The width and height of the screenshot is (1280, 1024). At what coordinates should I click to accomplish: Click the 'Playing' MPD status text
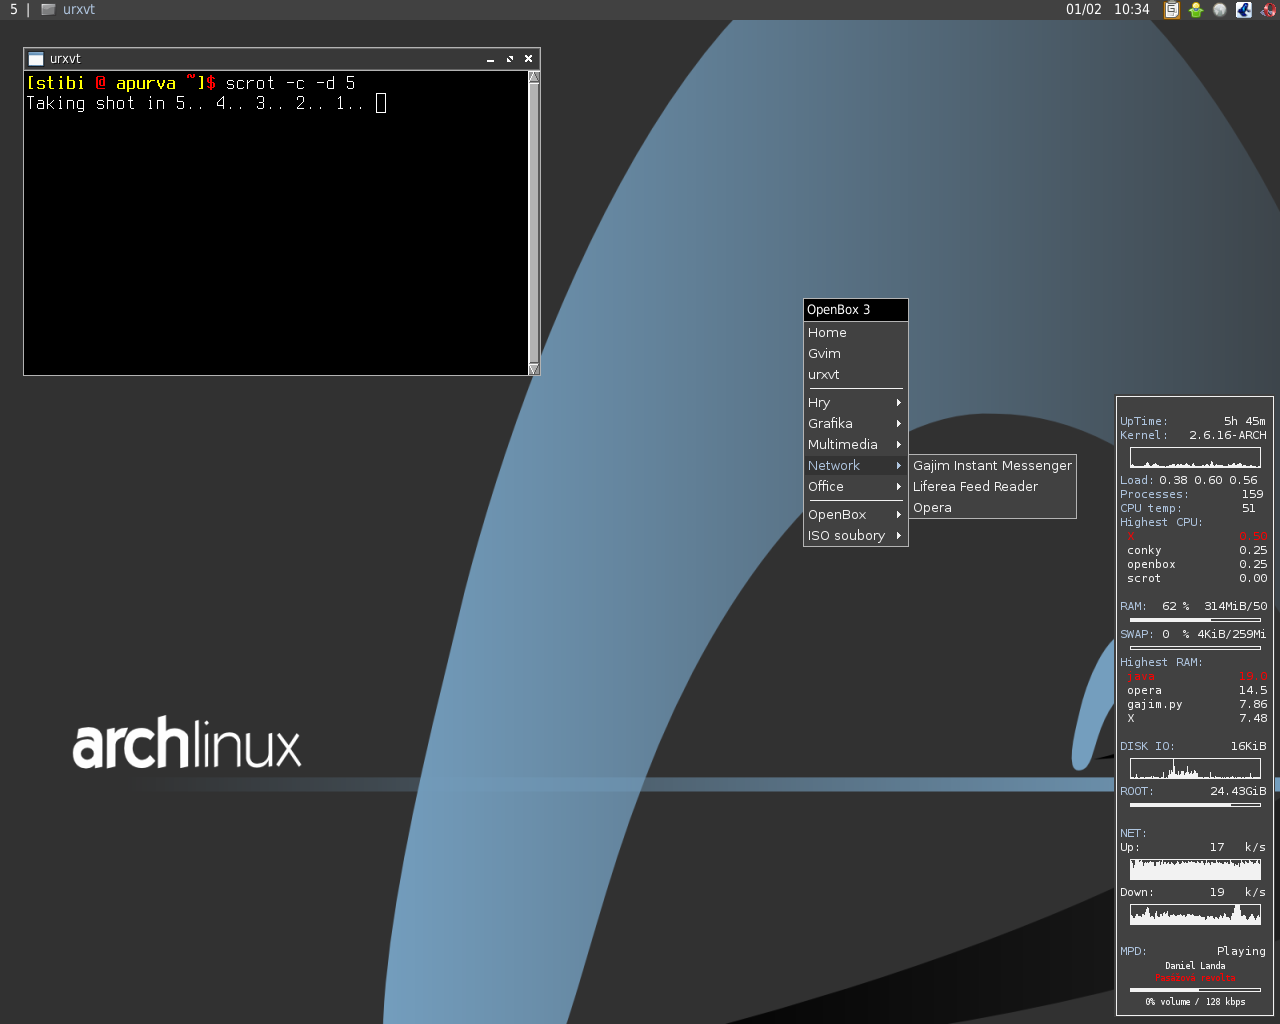pos(1241,951)
